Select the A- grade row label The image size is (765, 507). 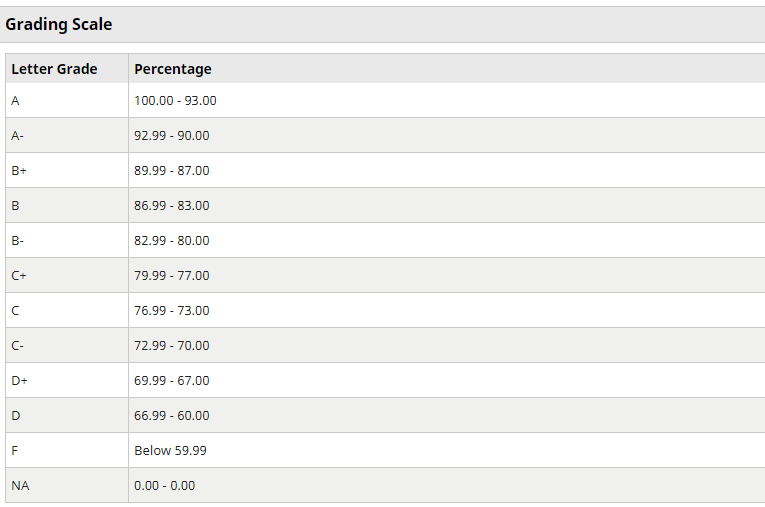[x=17, y=136]
